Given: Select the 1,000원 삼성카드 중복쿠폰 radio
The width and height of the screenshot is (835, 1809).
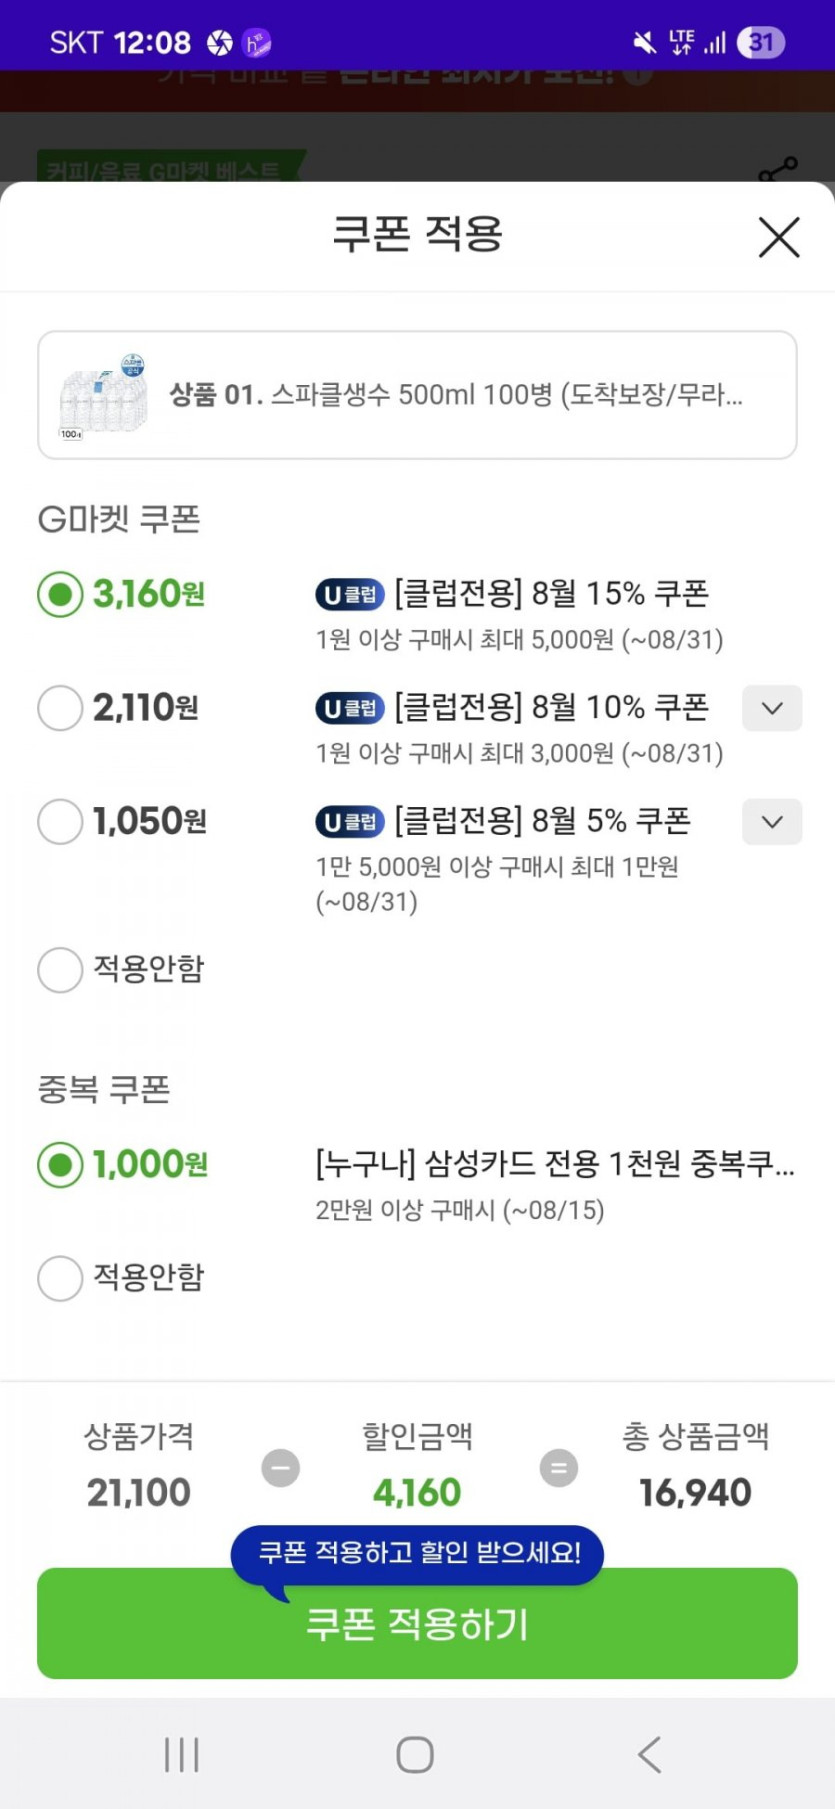Looking at the screenshot, I should 60,1165.
